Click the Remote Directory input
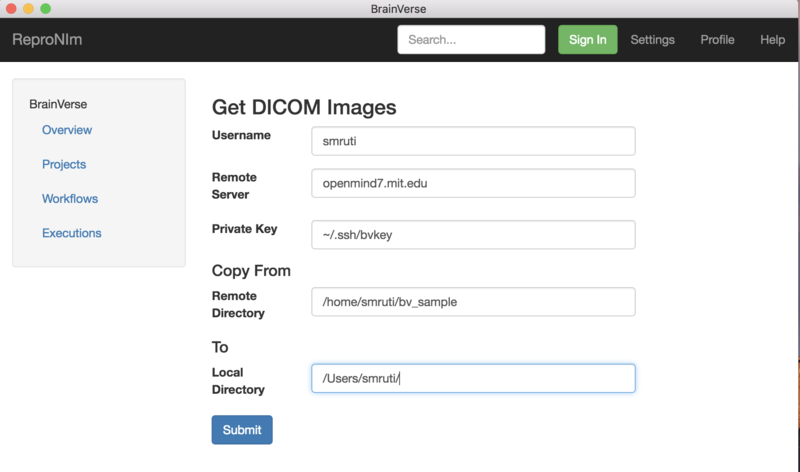 click(x=473, y=302)
